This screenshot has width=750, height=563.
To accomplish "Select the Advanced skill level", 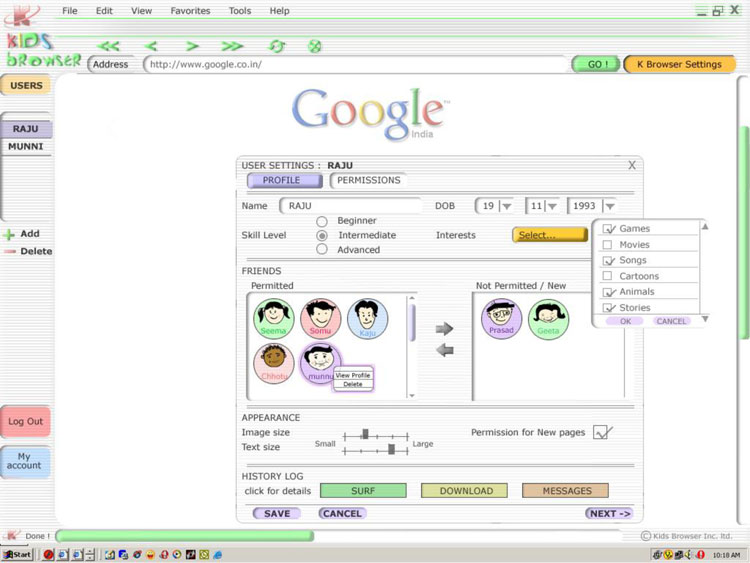I will coord(322,249).
